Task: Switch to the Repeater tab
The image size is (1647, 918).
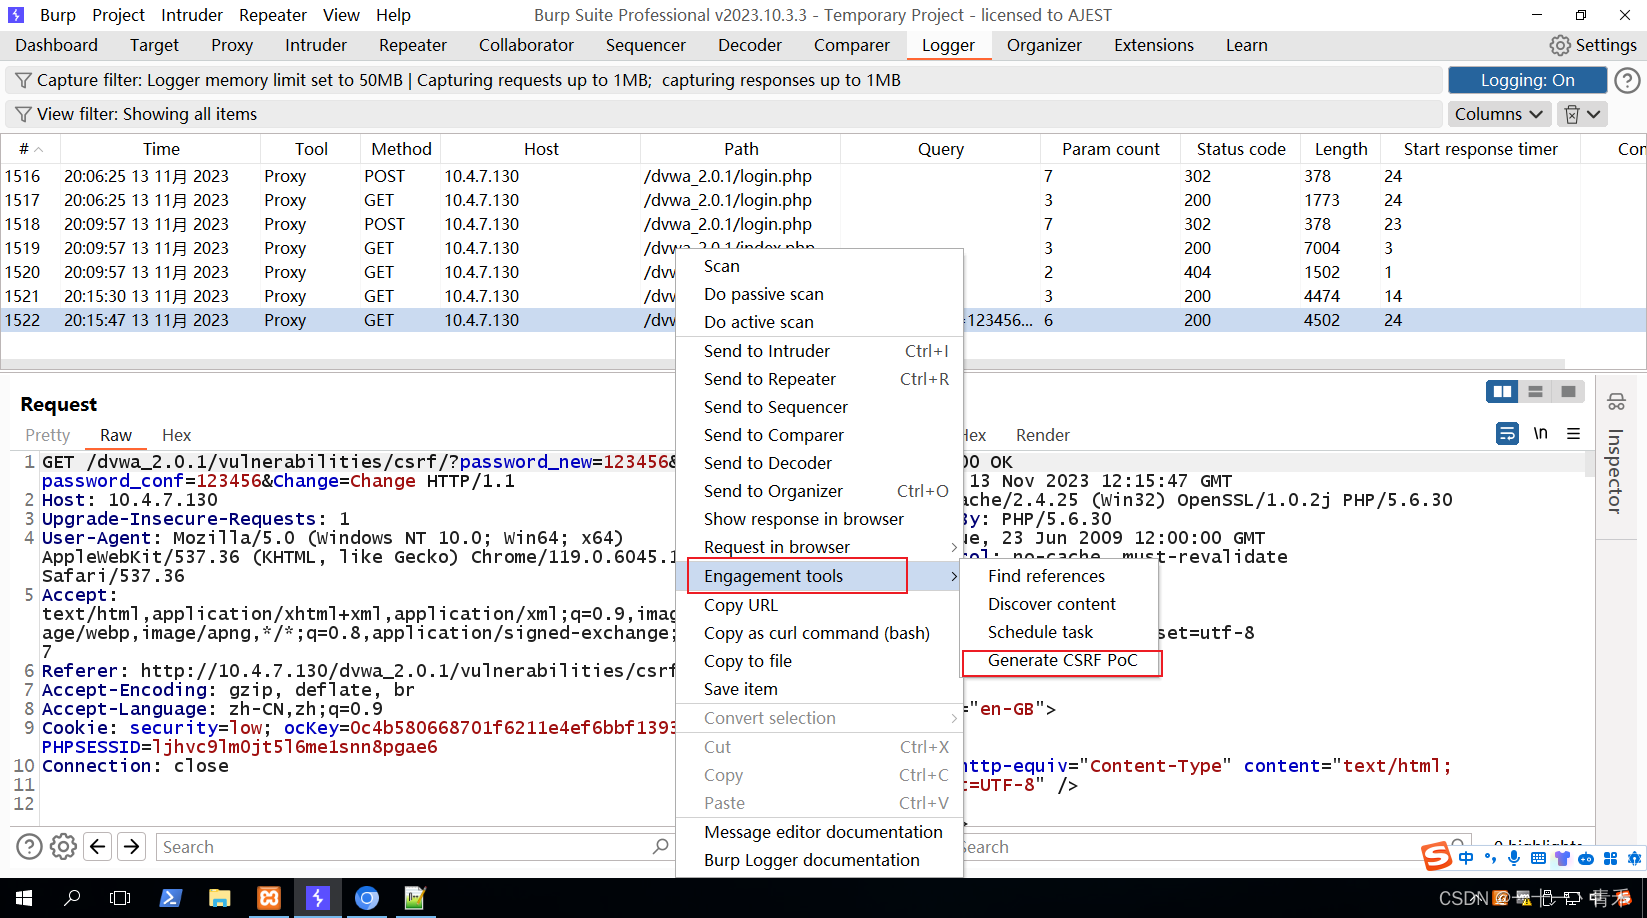Action: [x=413, y=45]
